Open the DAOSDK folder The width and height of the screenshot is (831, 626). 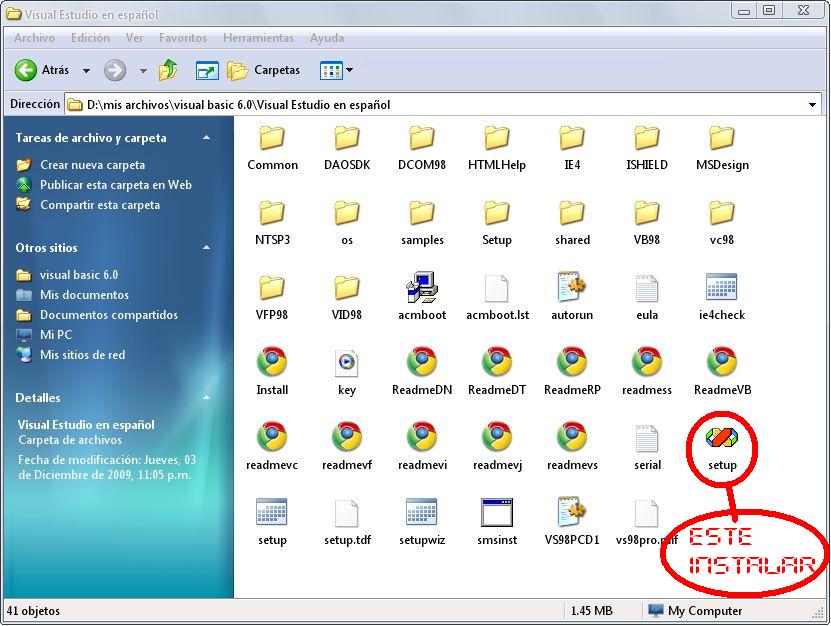(x=347, y=149)
